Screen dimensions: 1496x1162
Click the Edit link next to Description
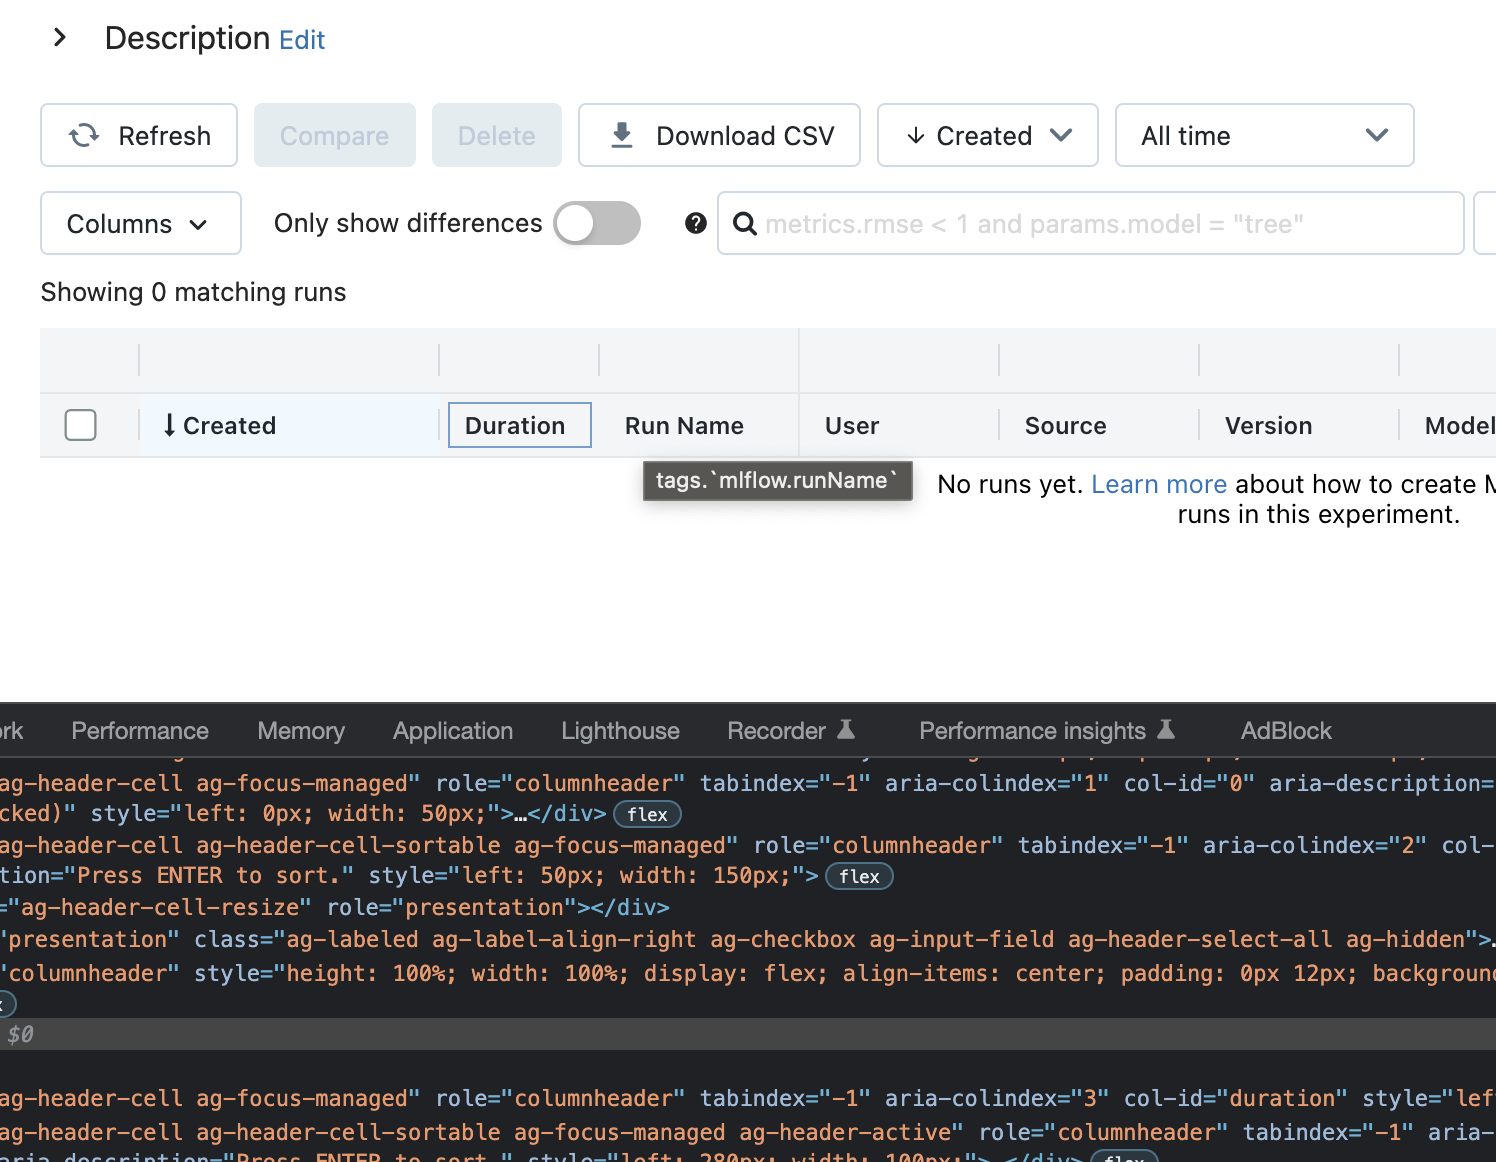click(302, 39)
